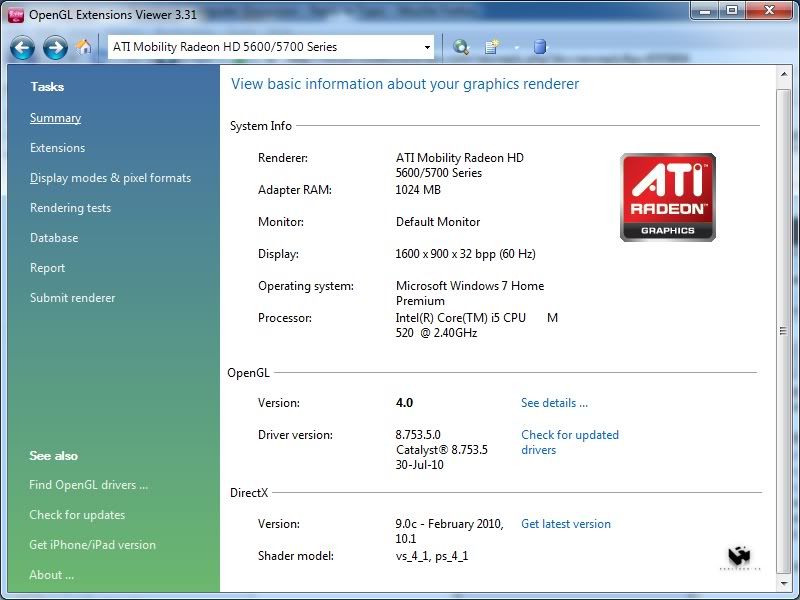Go back with the blue back arrow
The width and height of the screenshot is (800, 600).
tap(22, 48)
